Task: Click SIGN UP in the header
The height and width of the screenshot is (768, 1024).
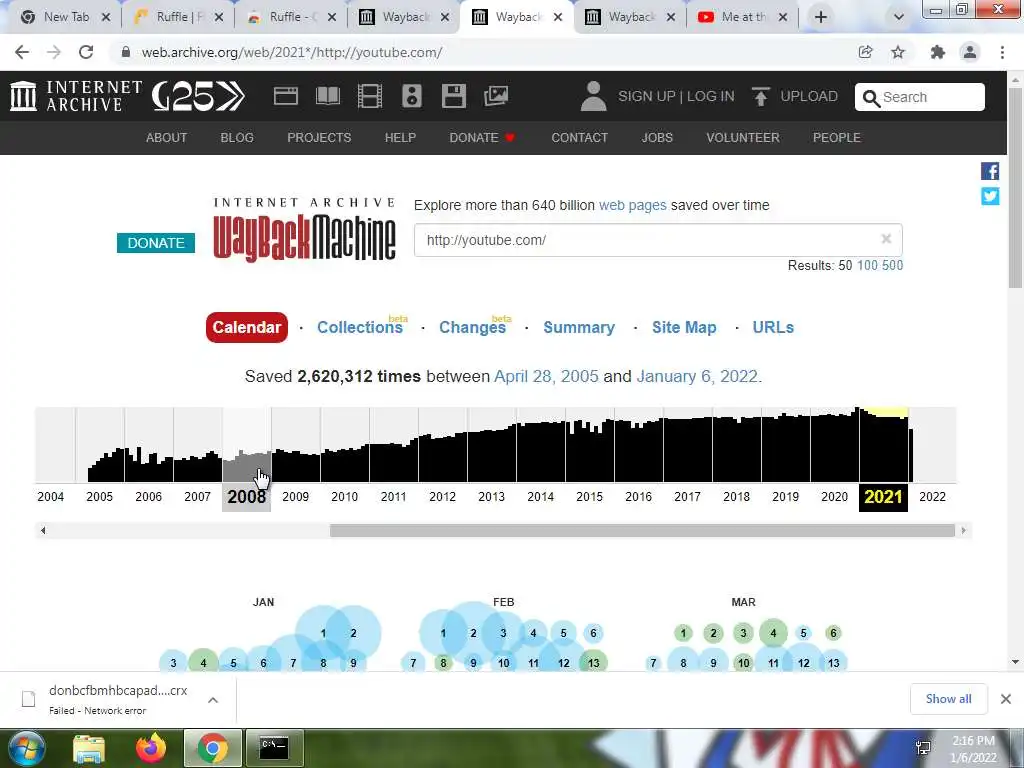Action: (x=647, y=96)
